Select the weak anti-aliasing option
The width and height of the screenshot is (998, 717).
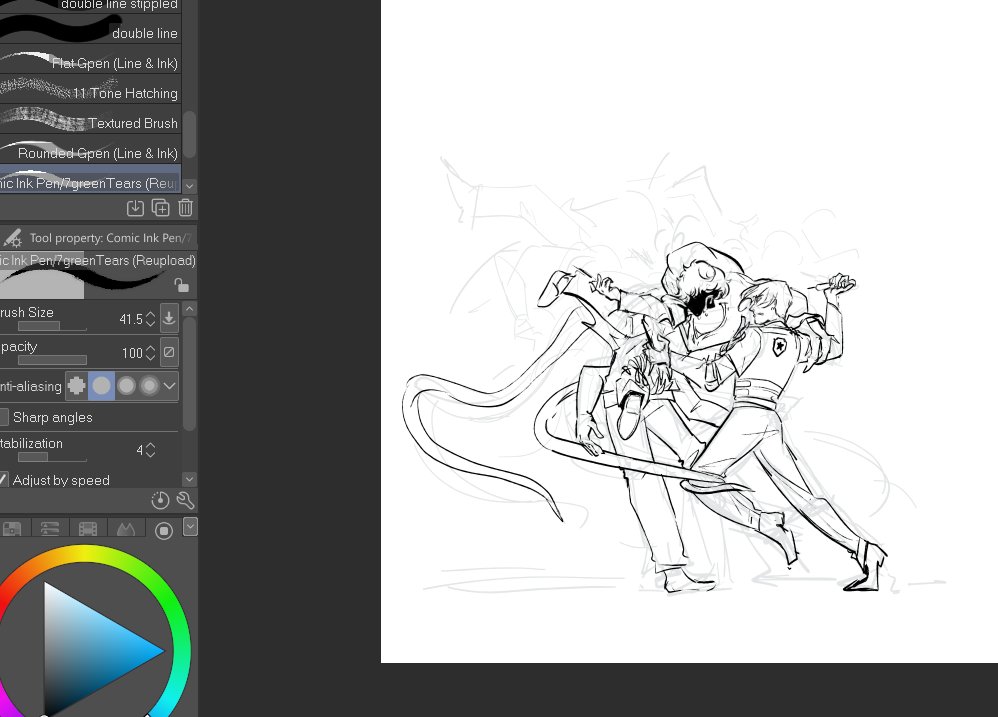(x=101, y=386)
